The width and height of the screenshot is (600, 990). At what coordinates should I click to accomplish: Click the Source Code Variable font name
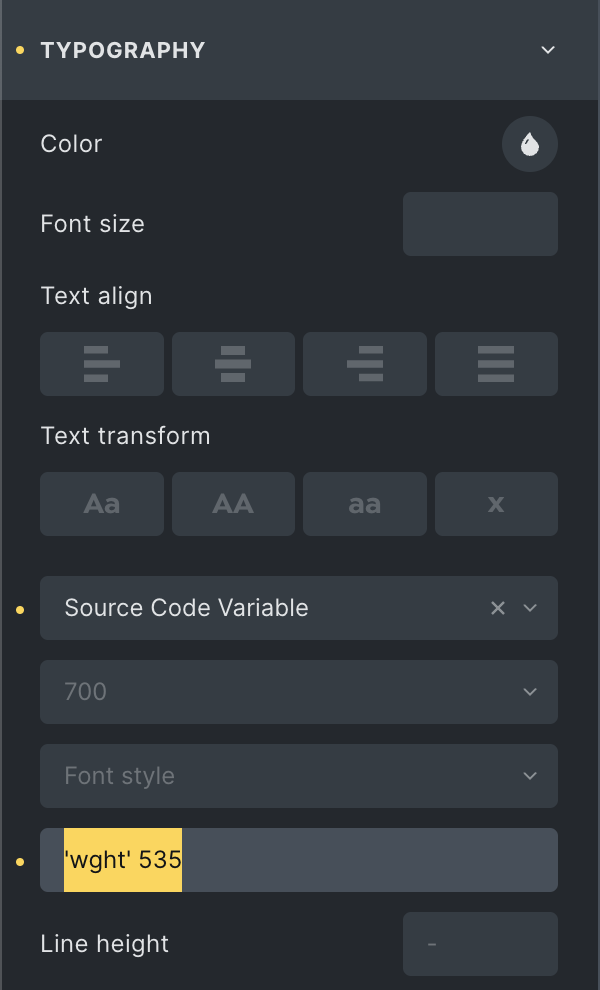187,608
